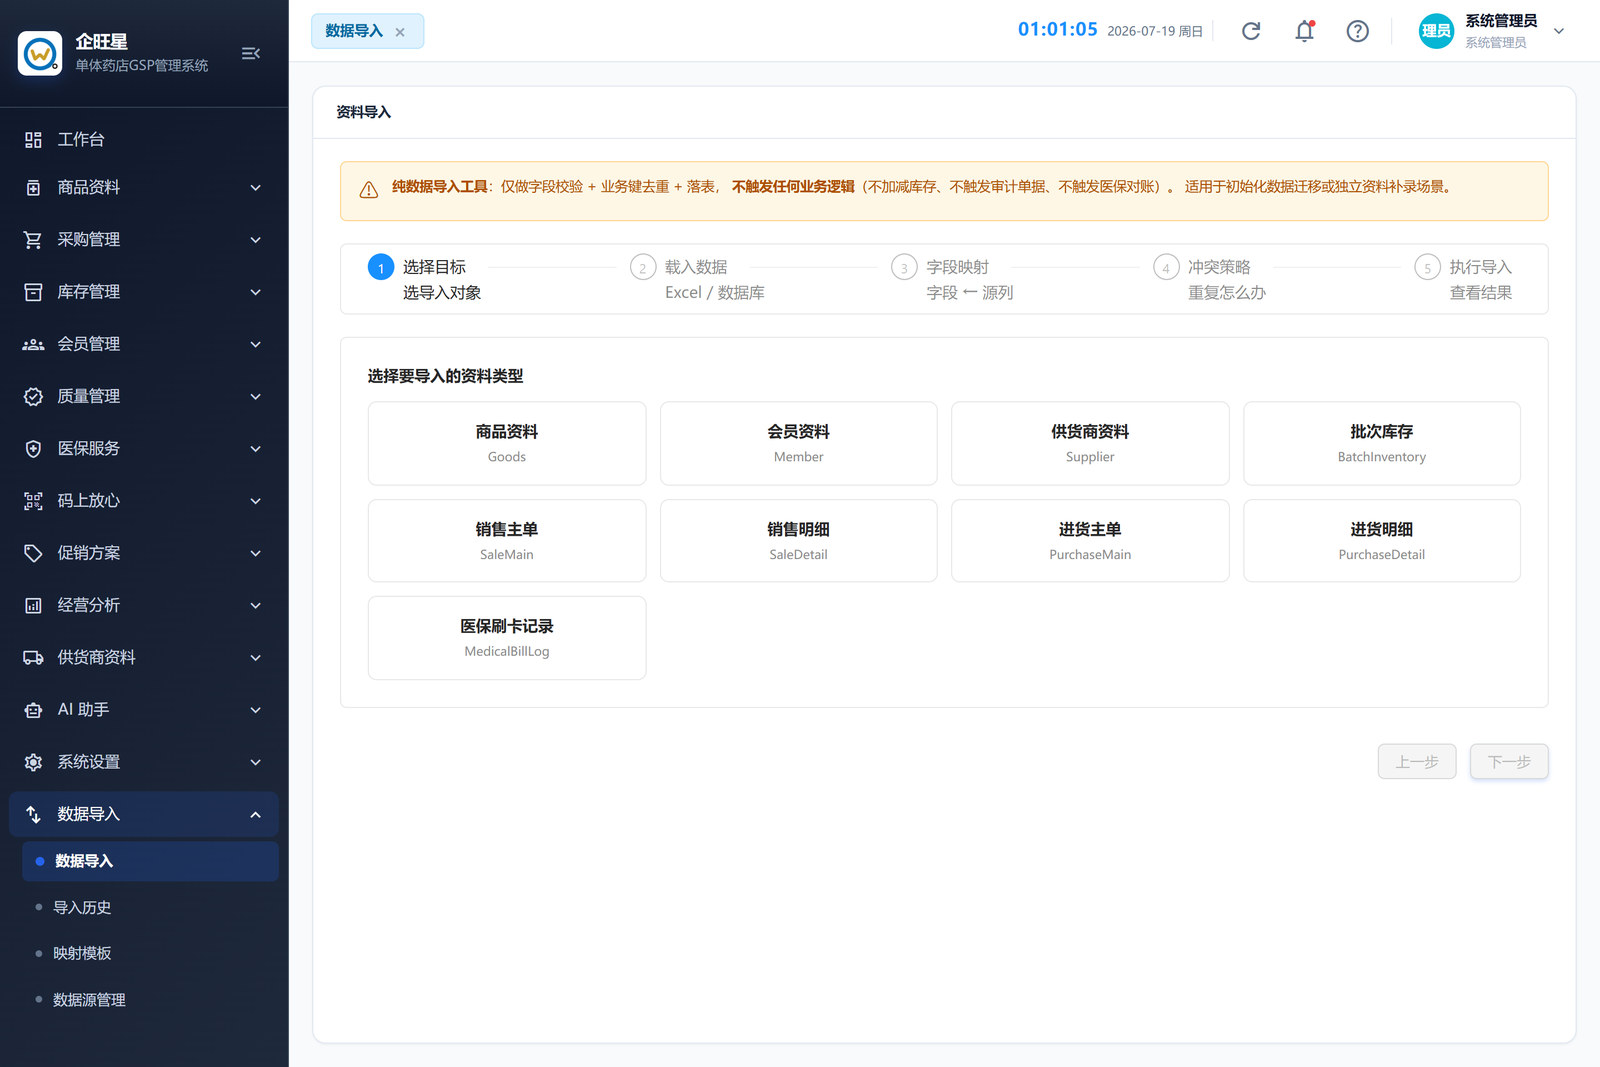Viewport: 1600px width, 1067px height.
Task: Click the 库存管理 box icon
Action: 33,292
